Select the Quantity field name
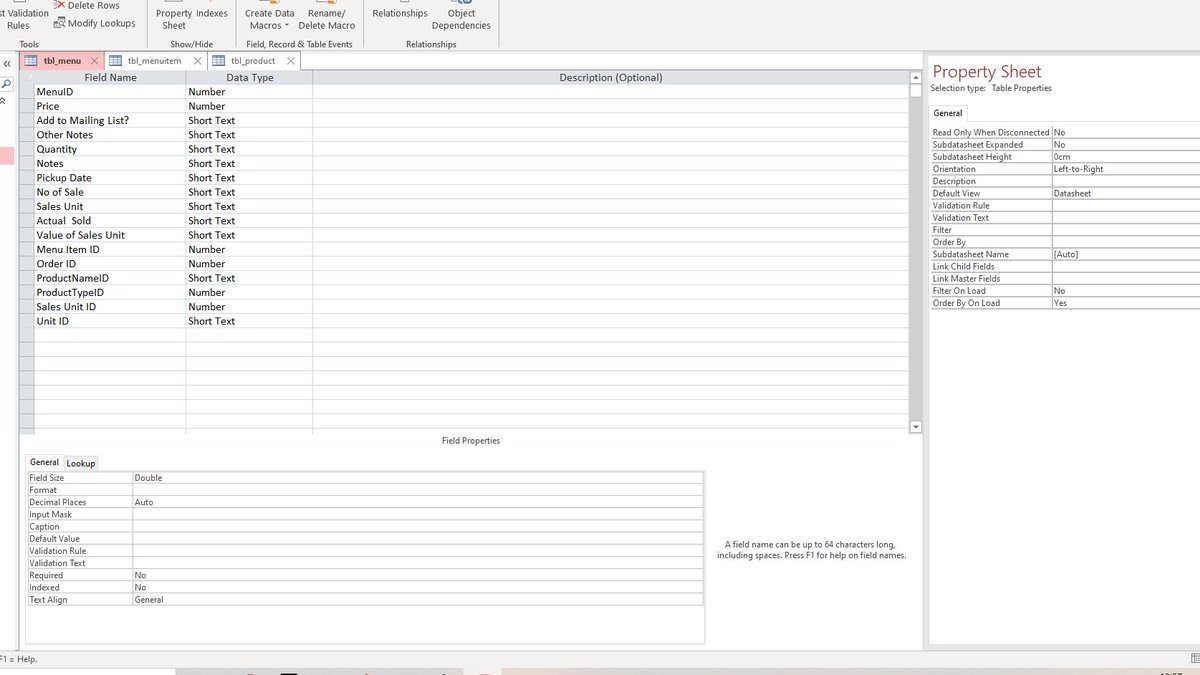This screenshot has height=675, width=1200. click(x=110, y=149)
